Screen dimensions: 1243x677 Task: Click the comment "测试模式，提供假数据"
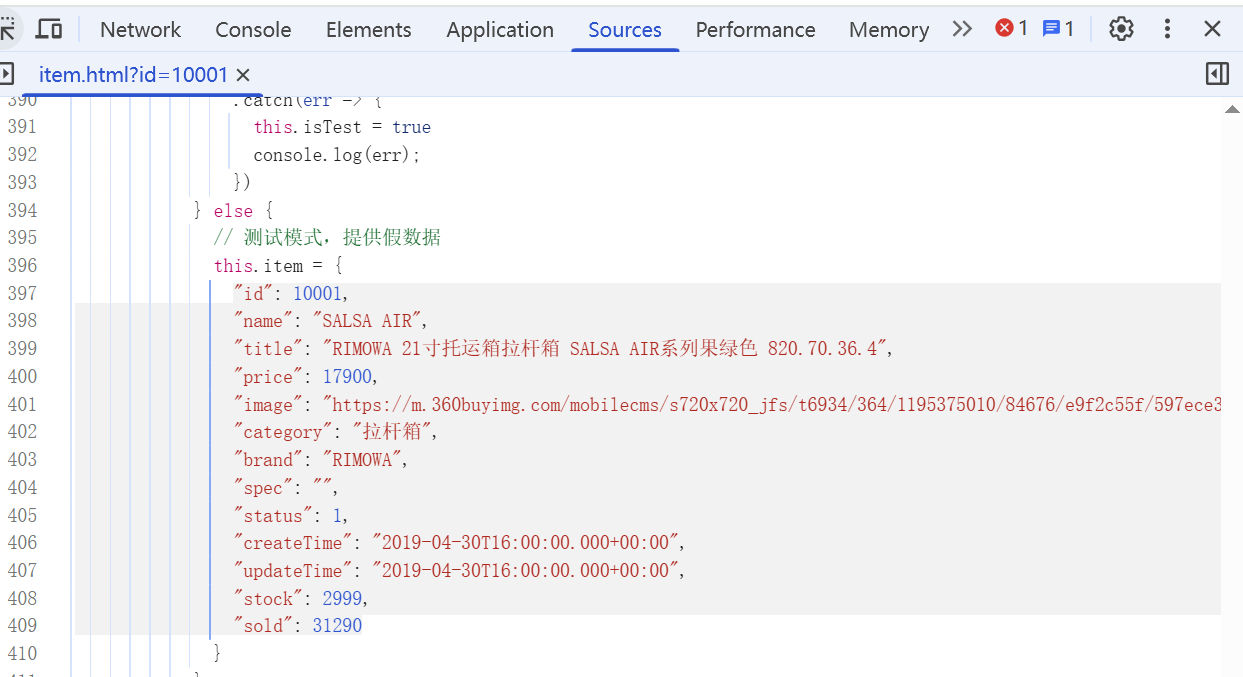tap(327, 238)
